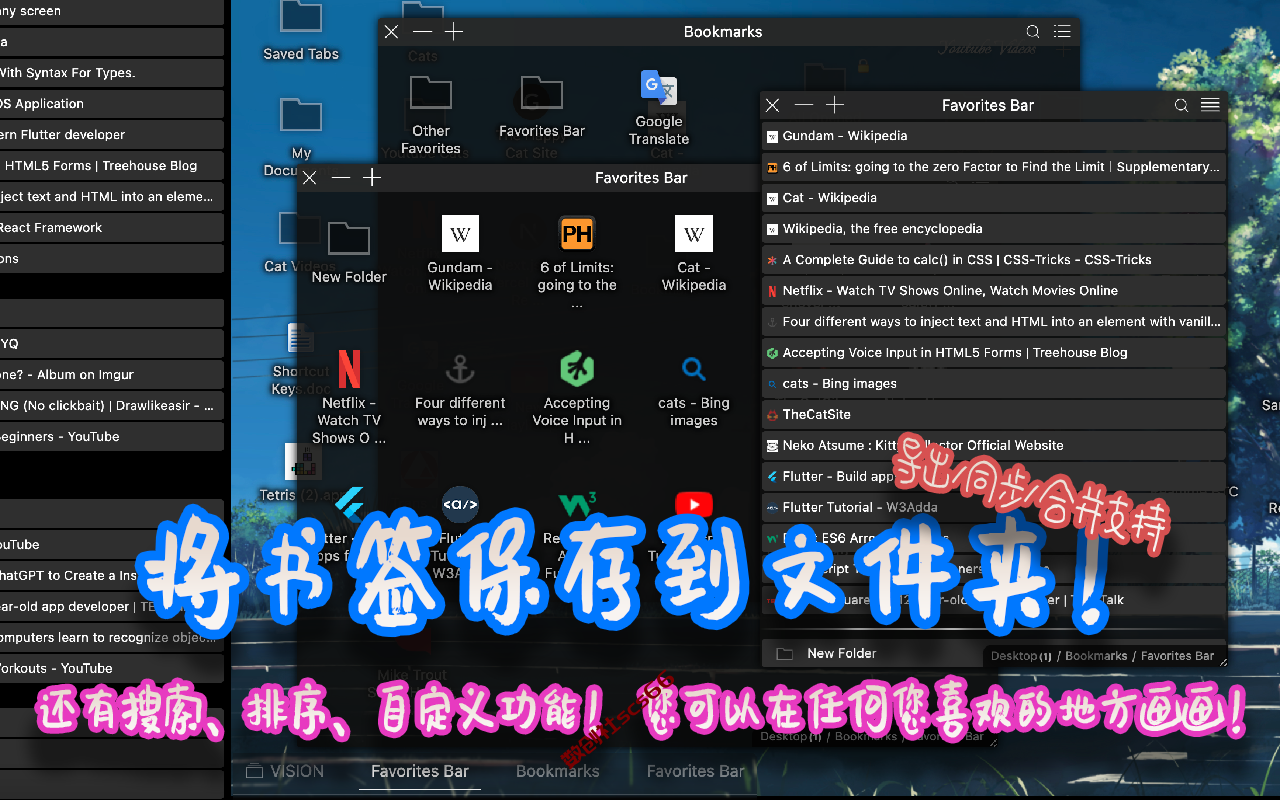The height and width of the screenshot is (800, 1280).
Task: Open '6 of Limits: going to the zero' row
Action: point(993,167)
